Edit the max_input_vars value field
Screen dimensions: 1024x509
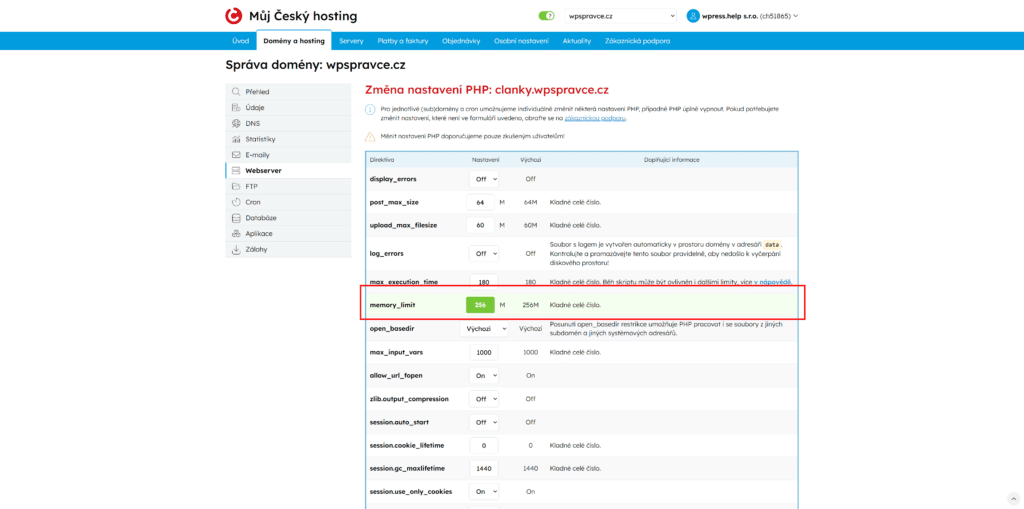[484, 352]
